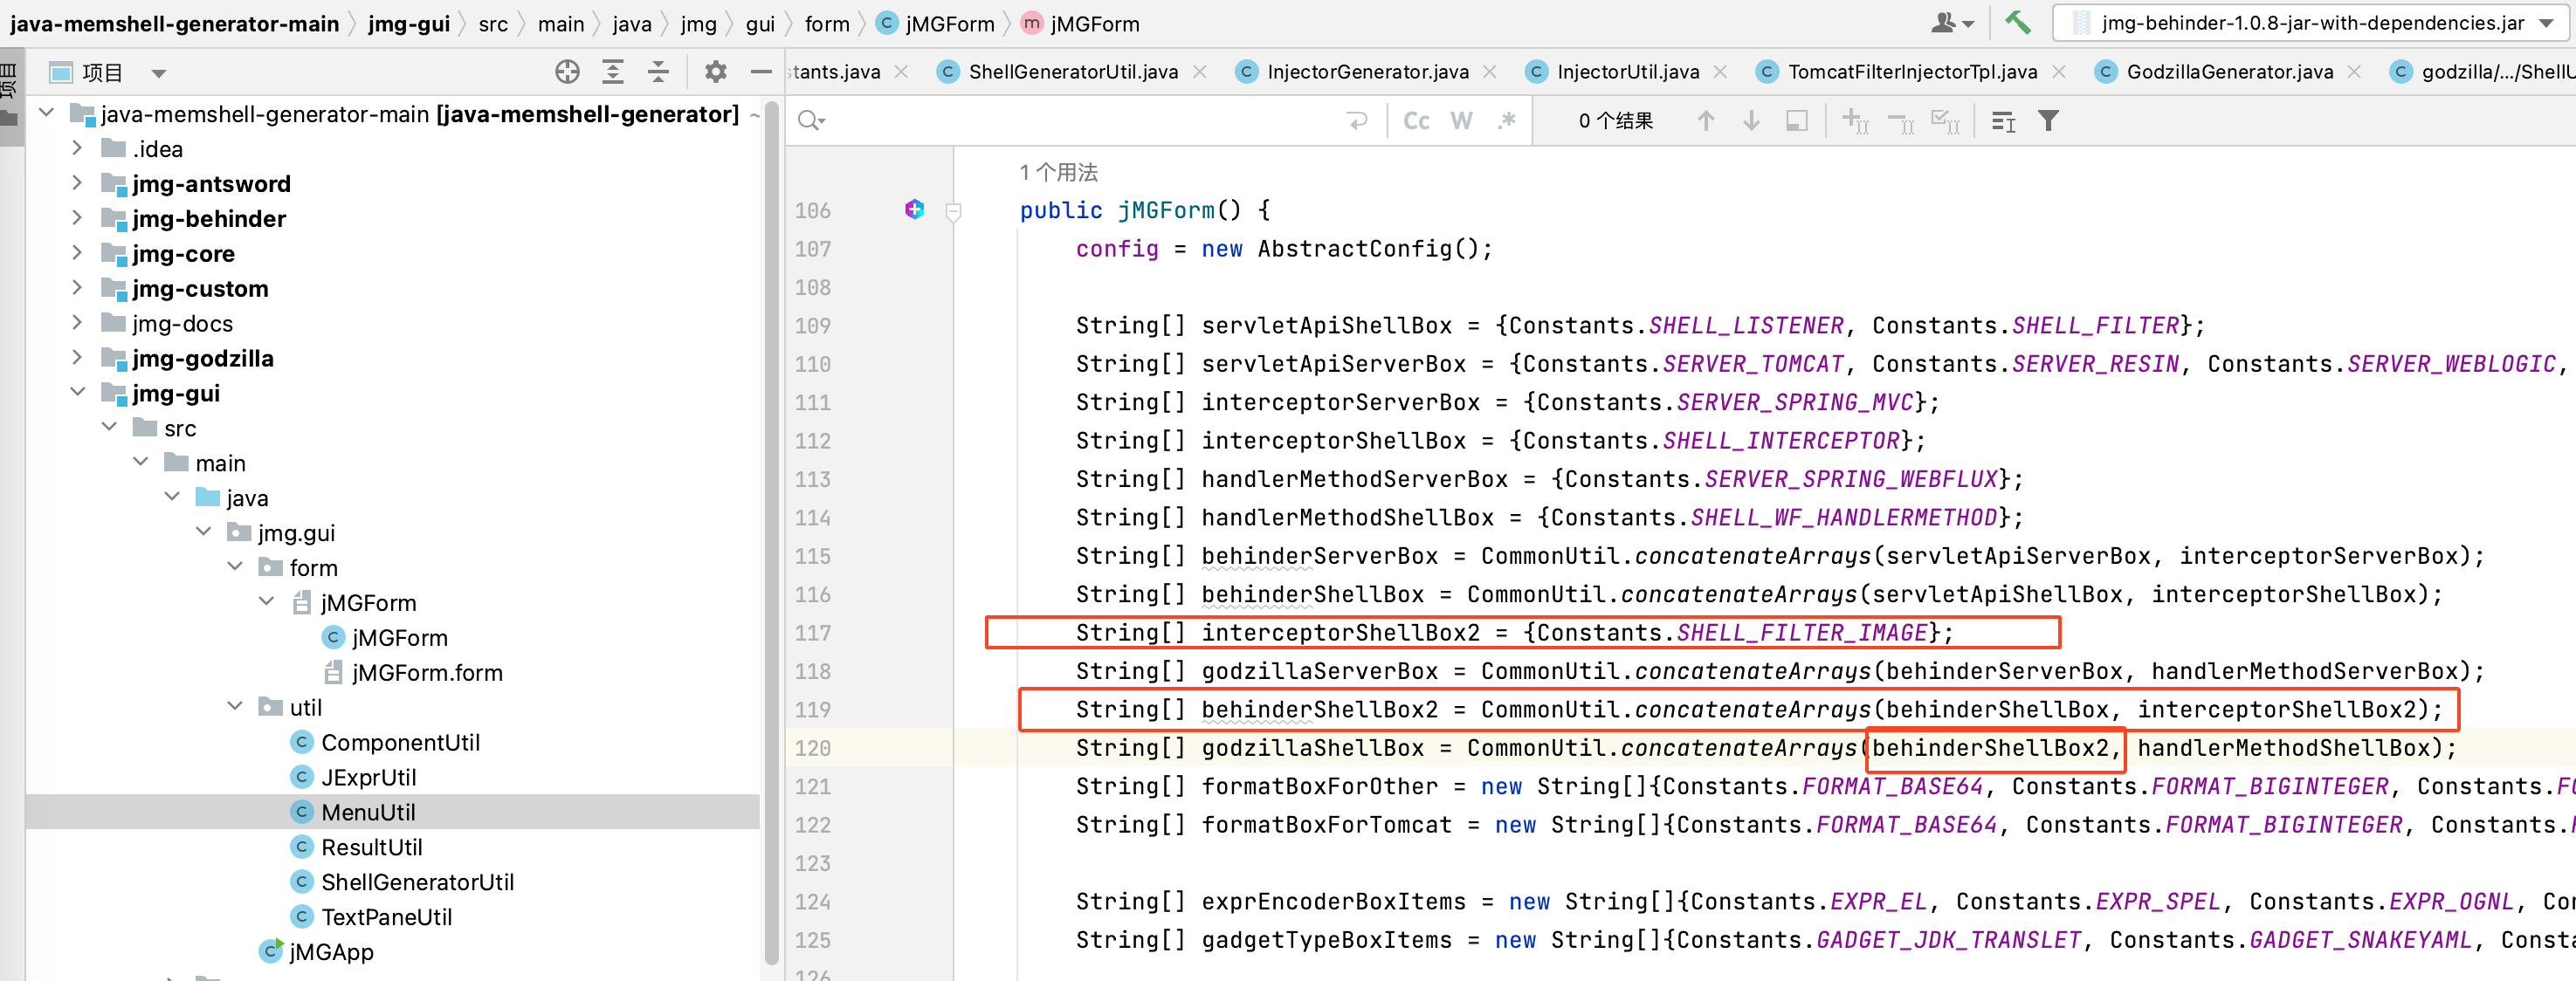2576x981 pixels.
Task: Click the java-memshell-generator-main breadcrumb
Action: tap(175, 24)
